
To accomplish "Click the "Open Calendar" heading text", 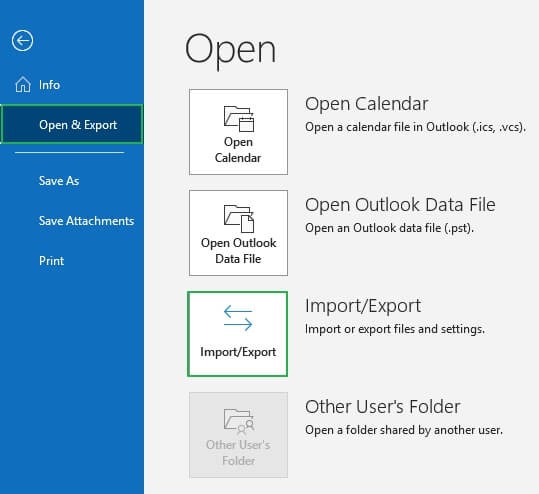I will coord(366,104).
